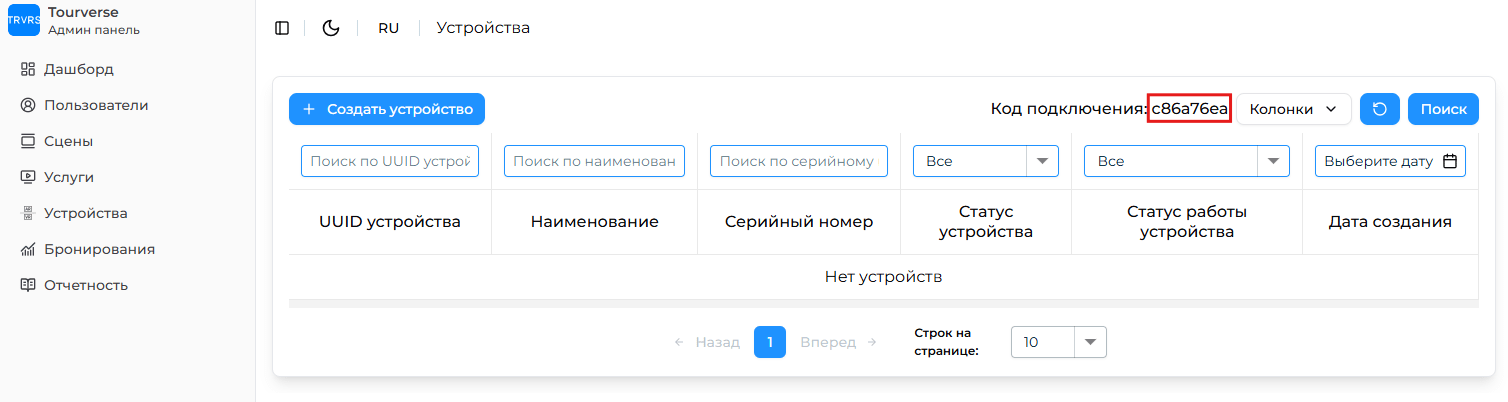This screenshot has width=1508, height=402.
Task: Select page 1 in pagination
Action: pos(769,342)
